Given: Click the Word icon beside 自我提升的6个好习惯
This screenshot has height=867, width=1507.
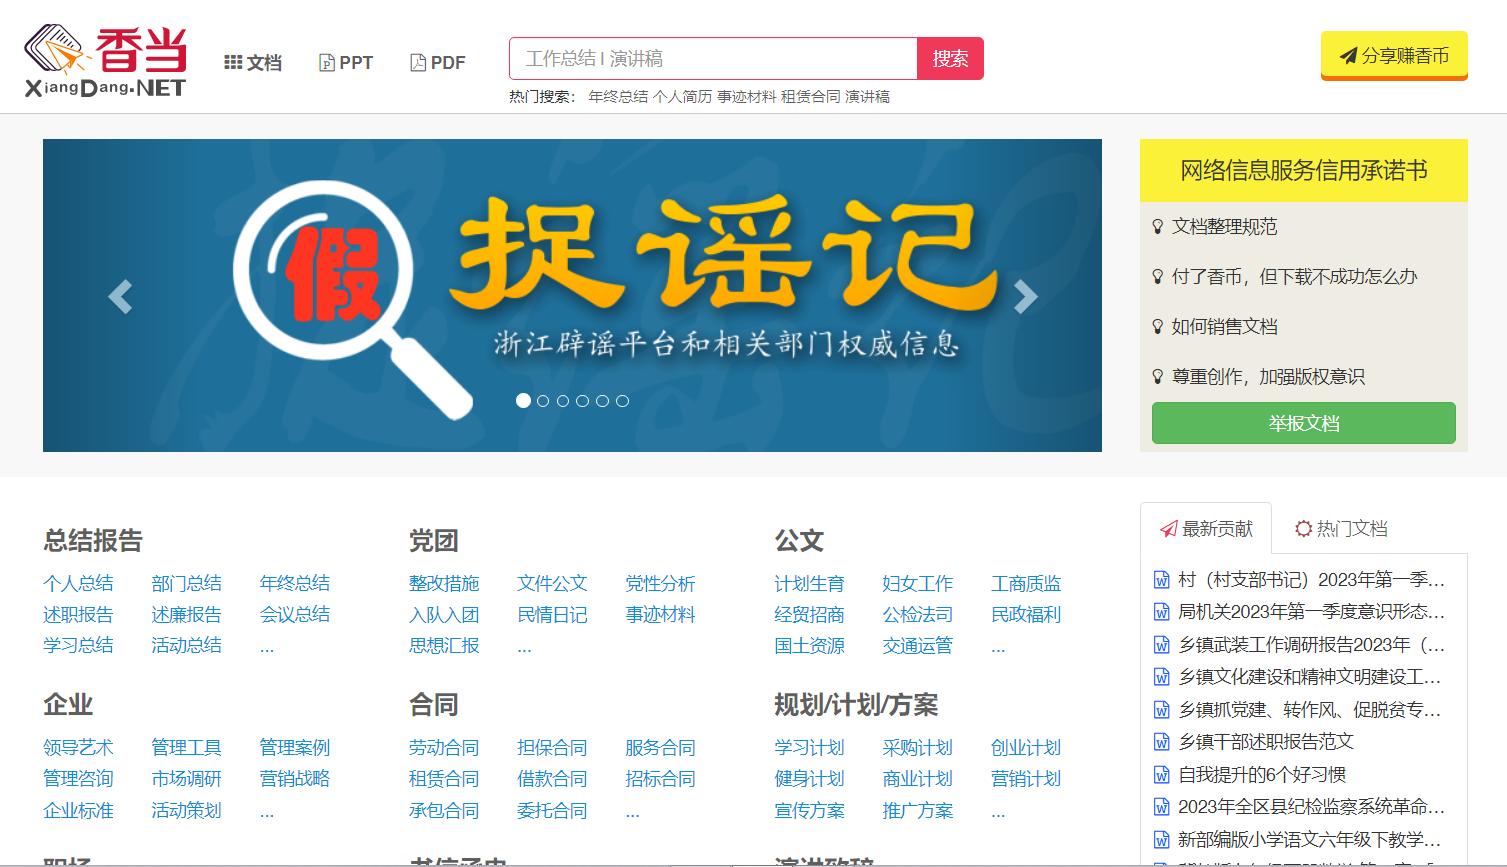Looking at the screenshot, I should (x=1162, y=773).
